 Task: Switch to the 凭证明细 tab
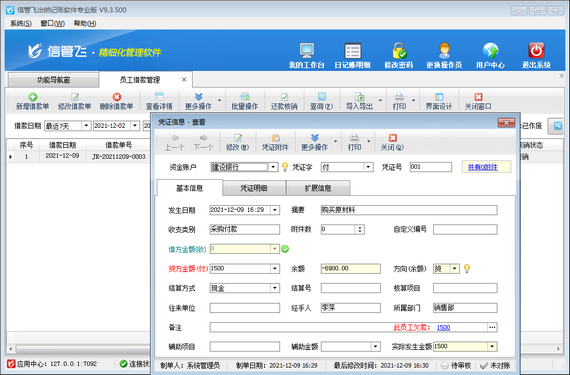click(254, 188)
